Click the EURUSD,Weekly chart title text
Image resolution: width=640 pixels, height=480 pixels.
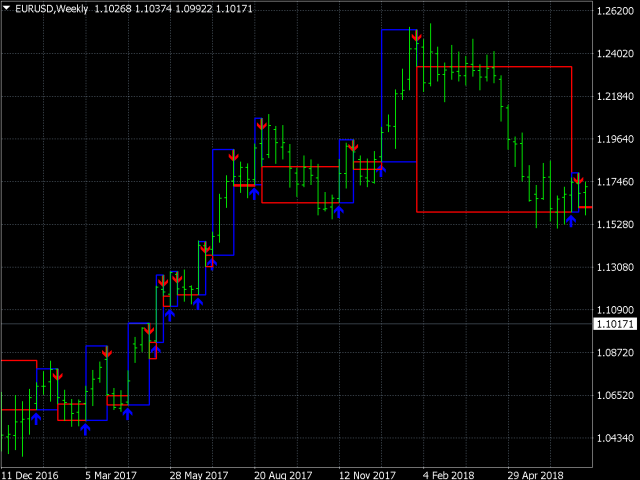click(50, 9)
